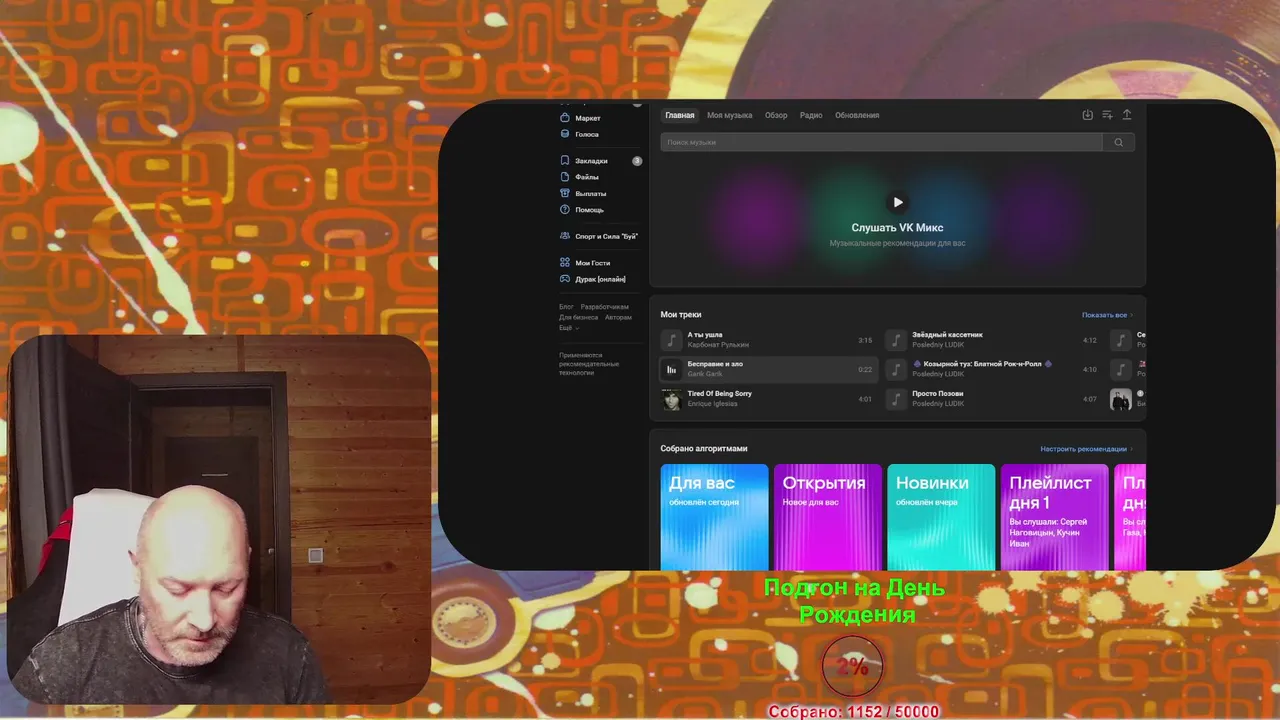Click the 4:07 duration of Просто Позови
The image size is (1280, 720).
tap(1090, 399)
